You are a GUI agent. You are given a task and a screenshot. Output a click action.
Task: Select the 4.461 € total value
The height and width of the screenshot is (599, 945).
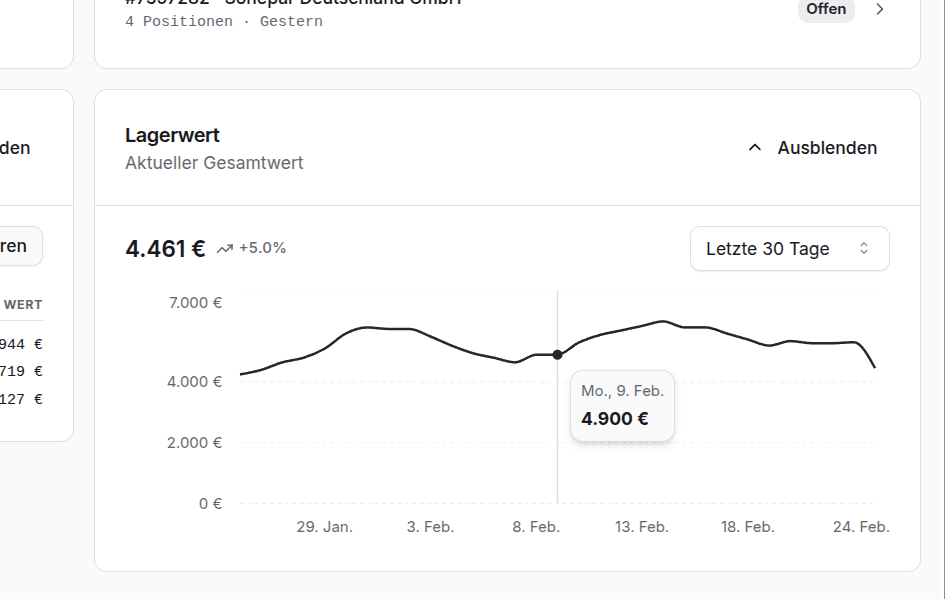coord(164,248)
